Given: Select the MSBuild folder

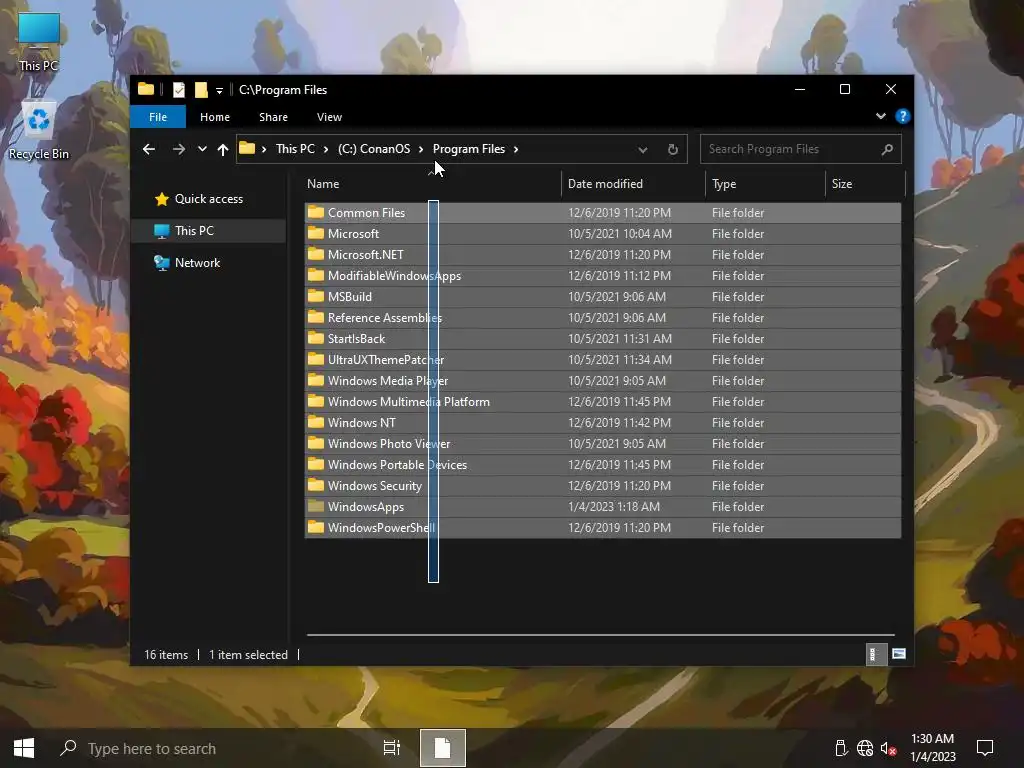Looking at the screenshot, I should click(603, 296).
